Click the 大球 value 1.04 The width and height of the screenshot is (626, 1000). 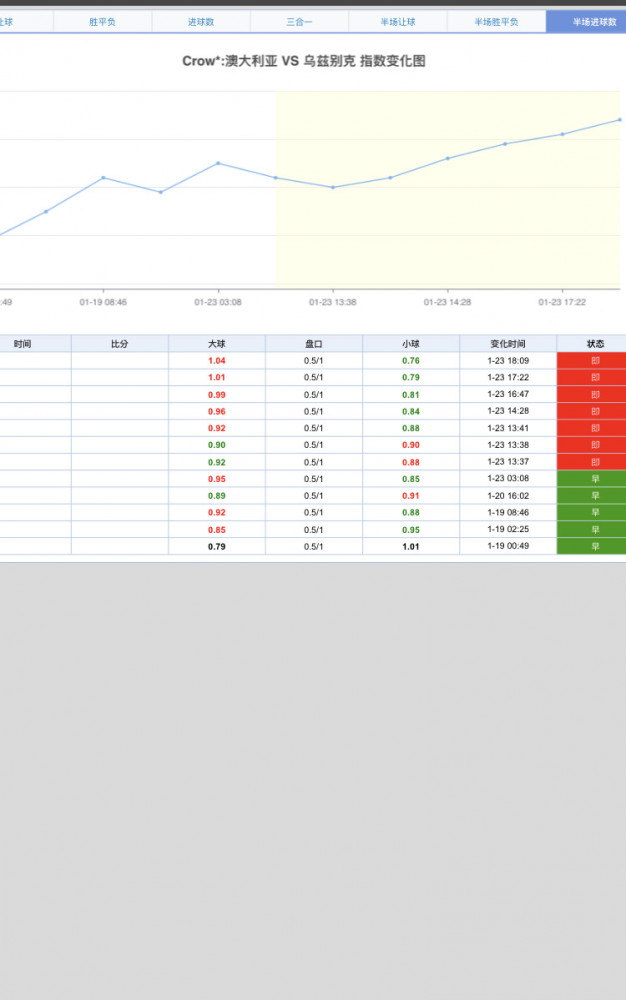[x=217, y=361]
